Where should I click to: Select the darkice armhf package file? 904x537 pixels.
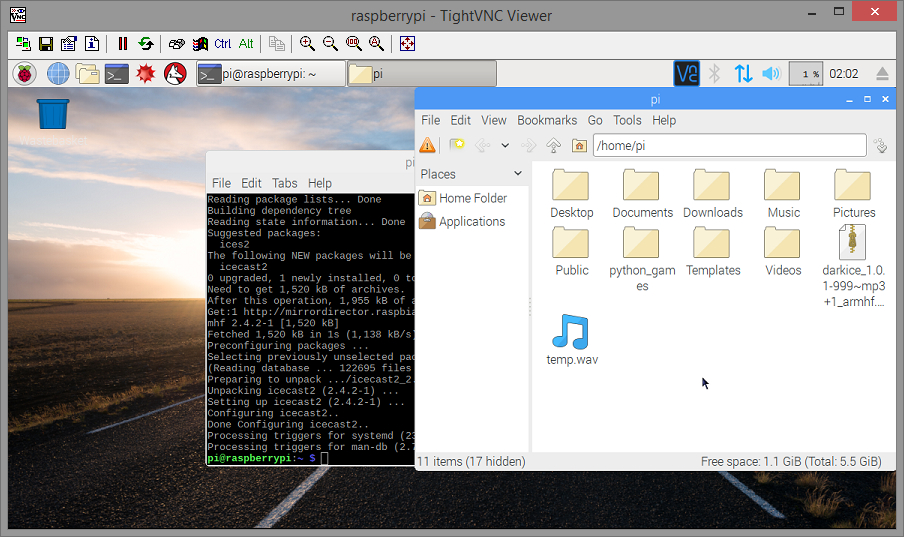pyautogui.click(x=853, y=266)
